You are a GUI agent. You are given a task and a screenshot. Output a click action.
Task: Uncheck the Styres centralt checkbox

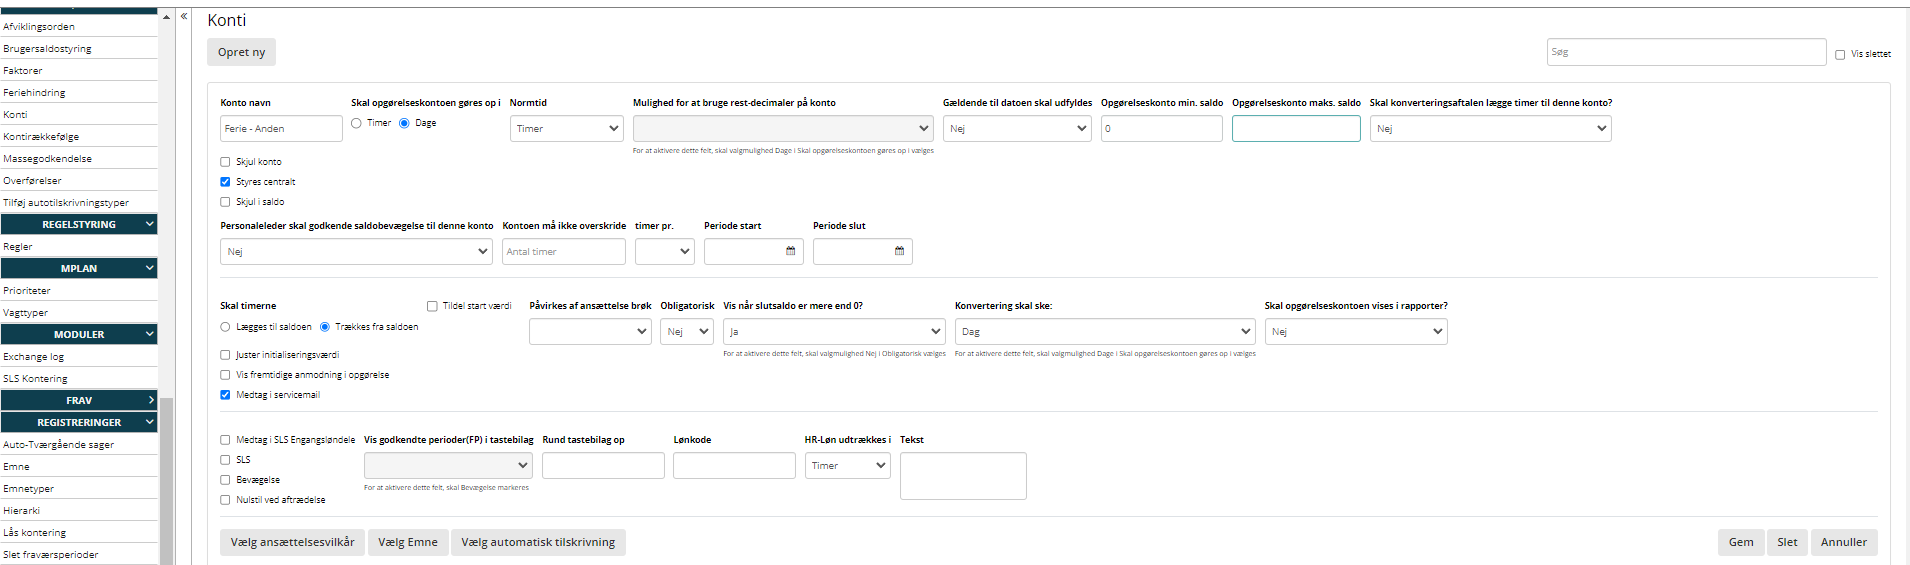coord(225,182)
